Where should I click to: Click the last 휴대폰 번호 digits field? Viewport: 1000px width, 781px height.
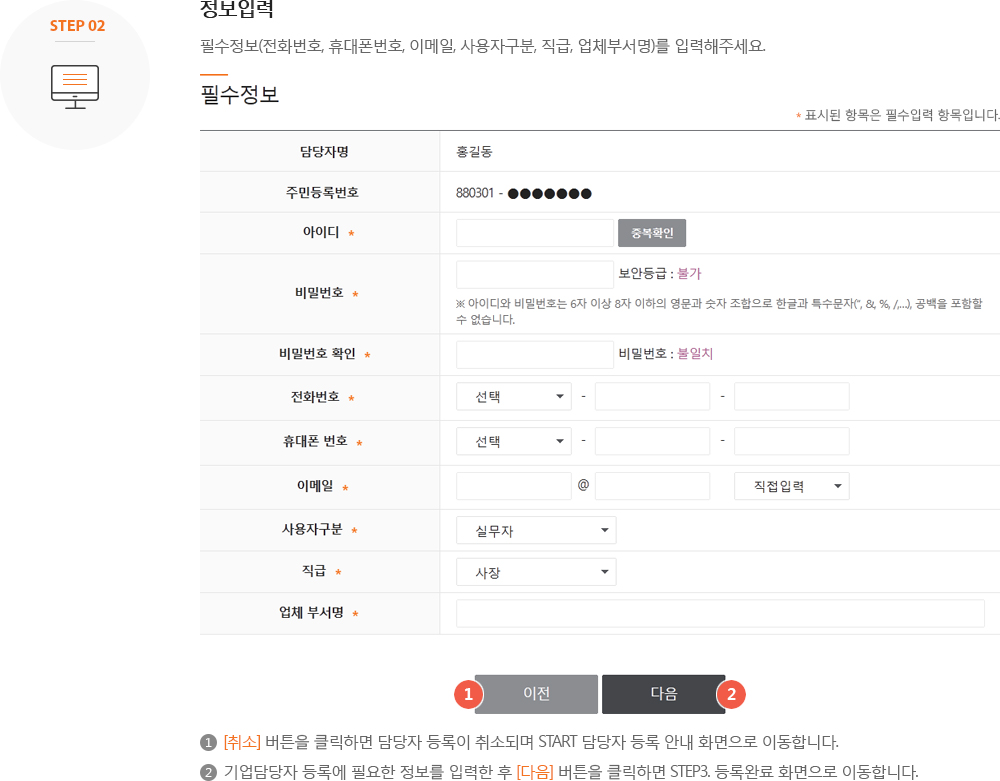point(791,440)
